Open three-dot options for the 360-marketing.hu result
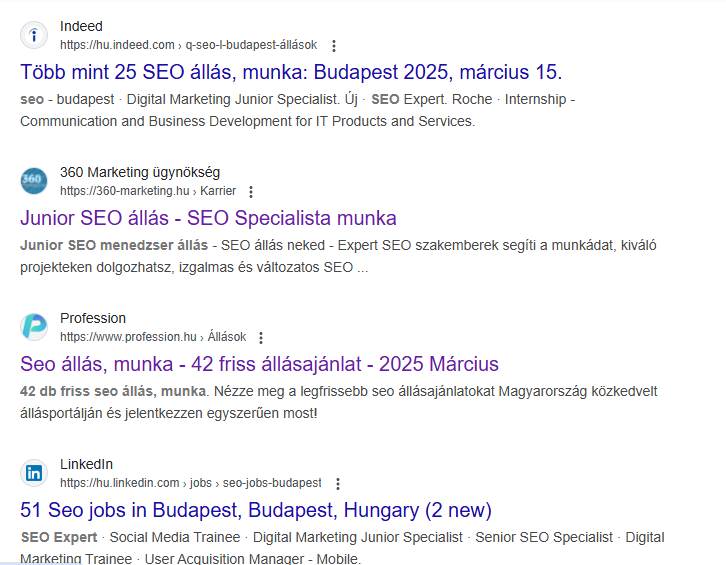The width and height of the screenshot is (726, 565). 251,192
